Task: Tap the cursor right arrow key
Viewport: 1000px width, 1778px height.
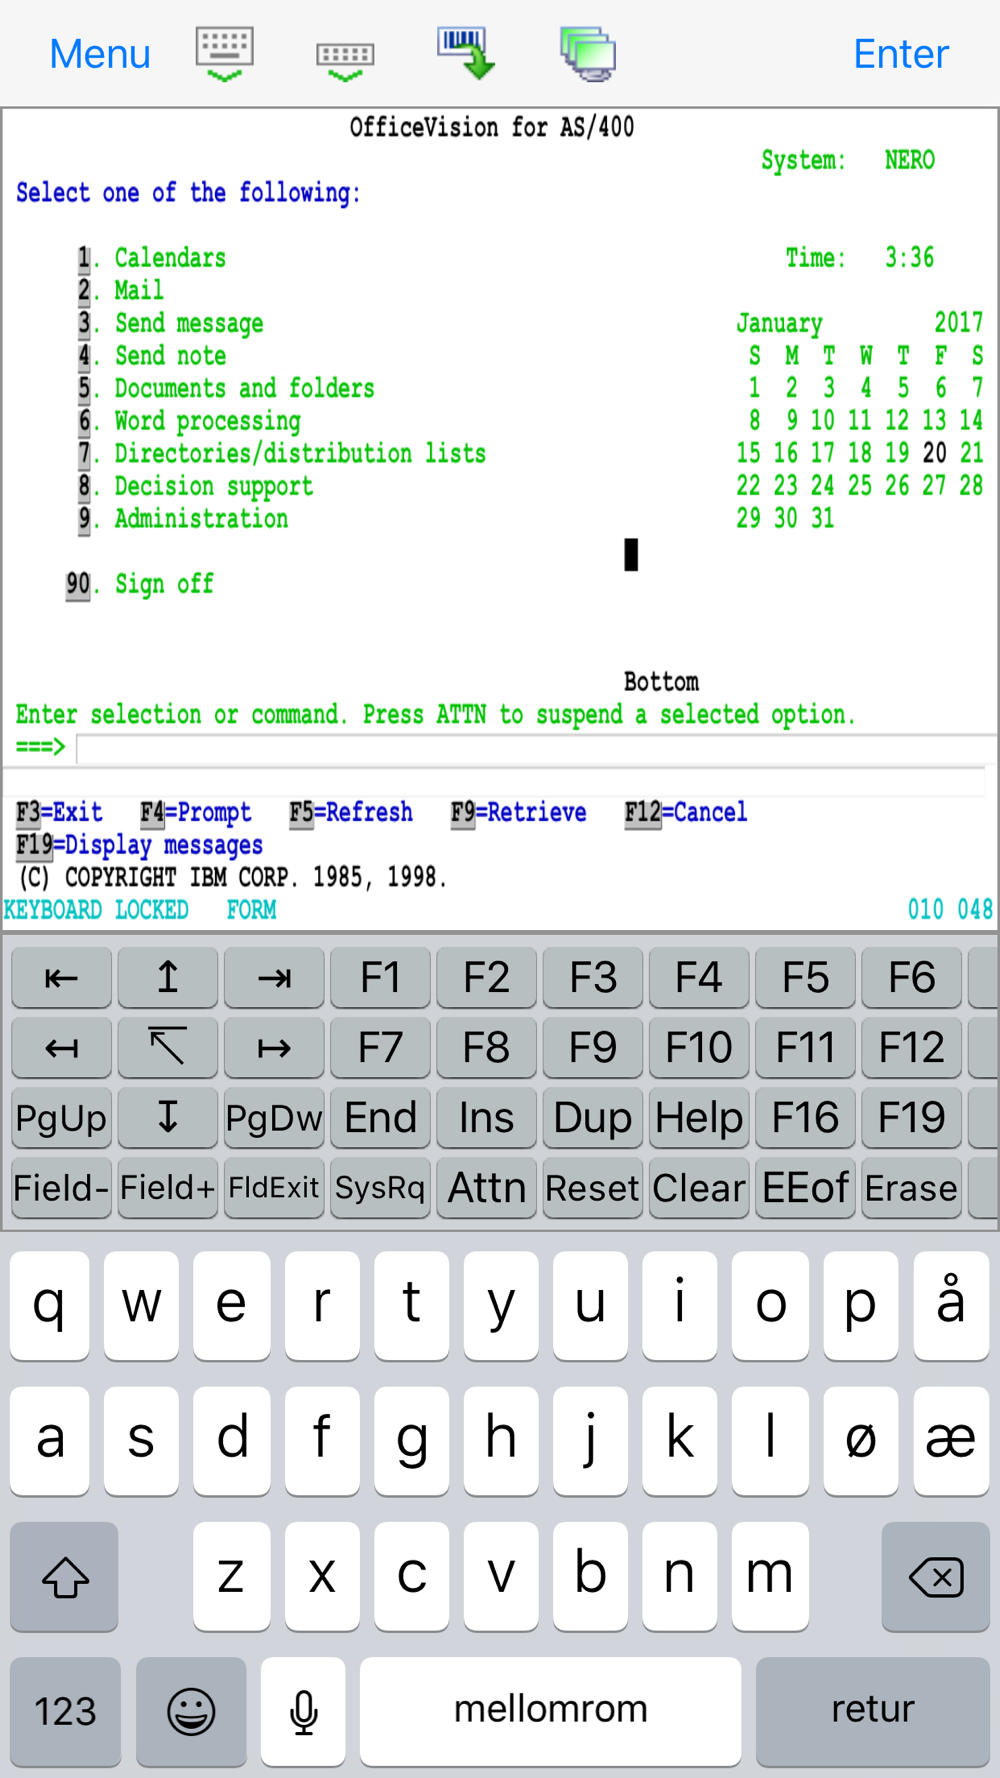Action: pos(274,1048)
